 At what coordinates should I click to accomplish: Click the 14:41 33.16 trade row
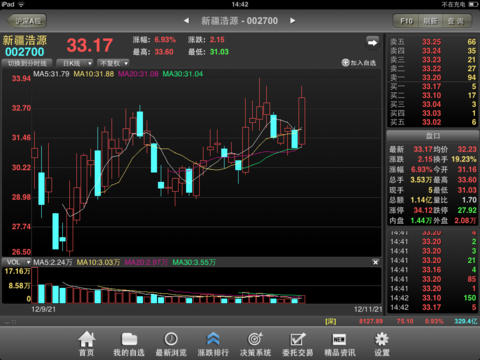click(x=433, y=270)
